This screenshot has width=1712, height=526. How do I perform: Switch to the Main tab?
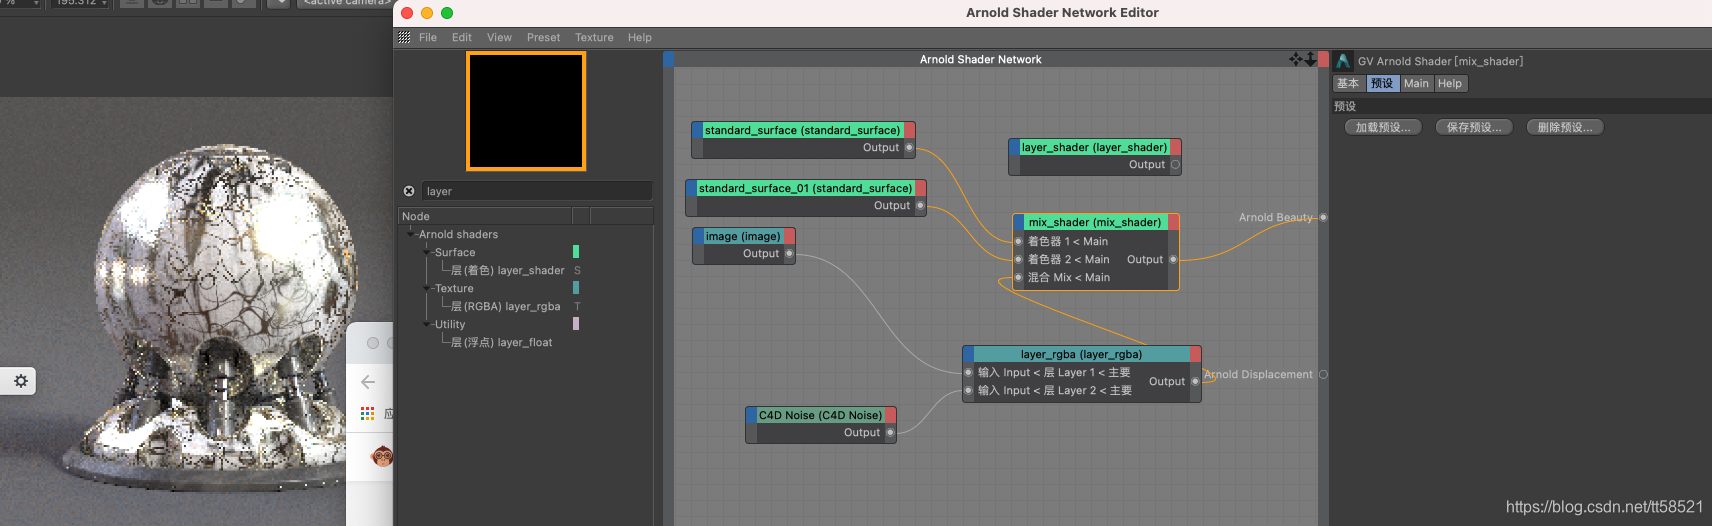tap(1416, 84)
